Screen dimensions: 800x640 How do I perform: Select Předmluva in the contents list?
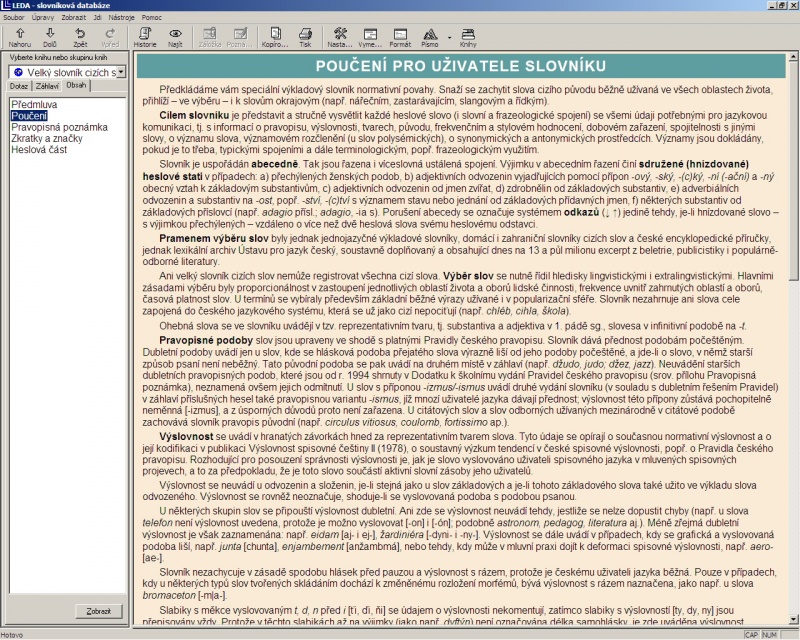(x=34, y=105)
